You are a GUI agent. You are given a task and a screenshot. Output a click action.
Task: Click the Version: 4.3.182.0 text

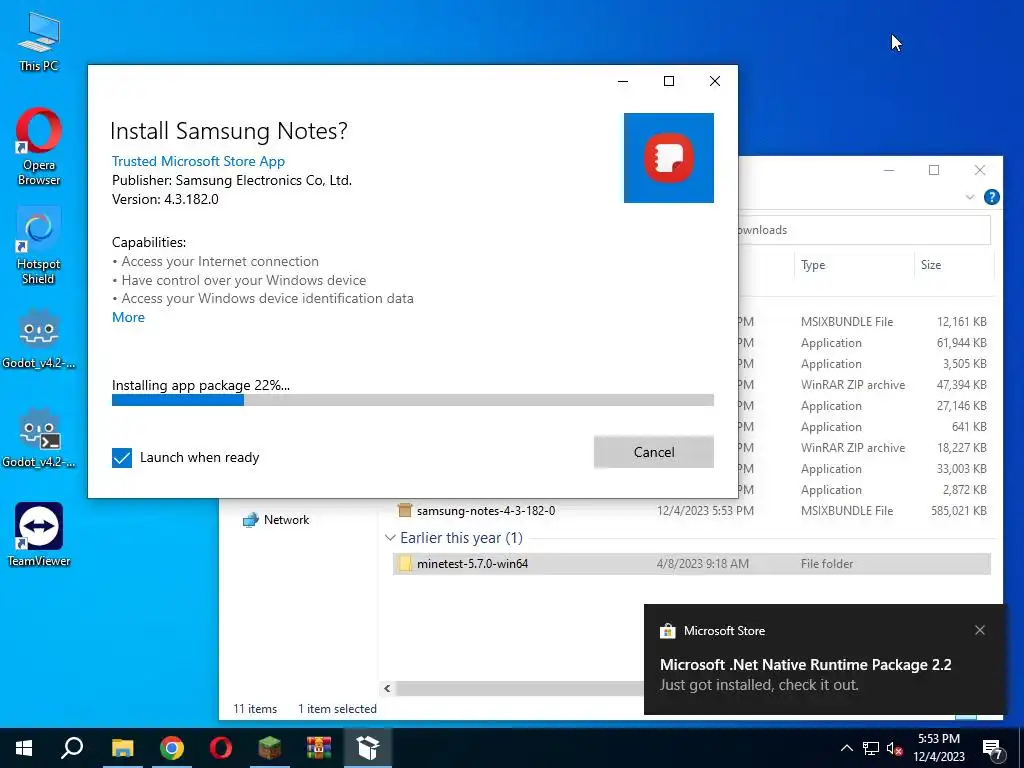(x=165, y=199)
